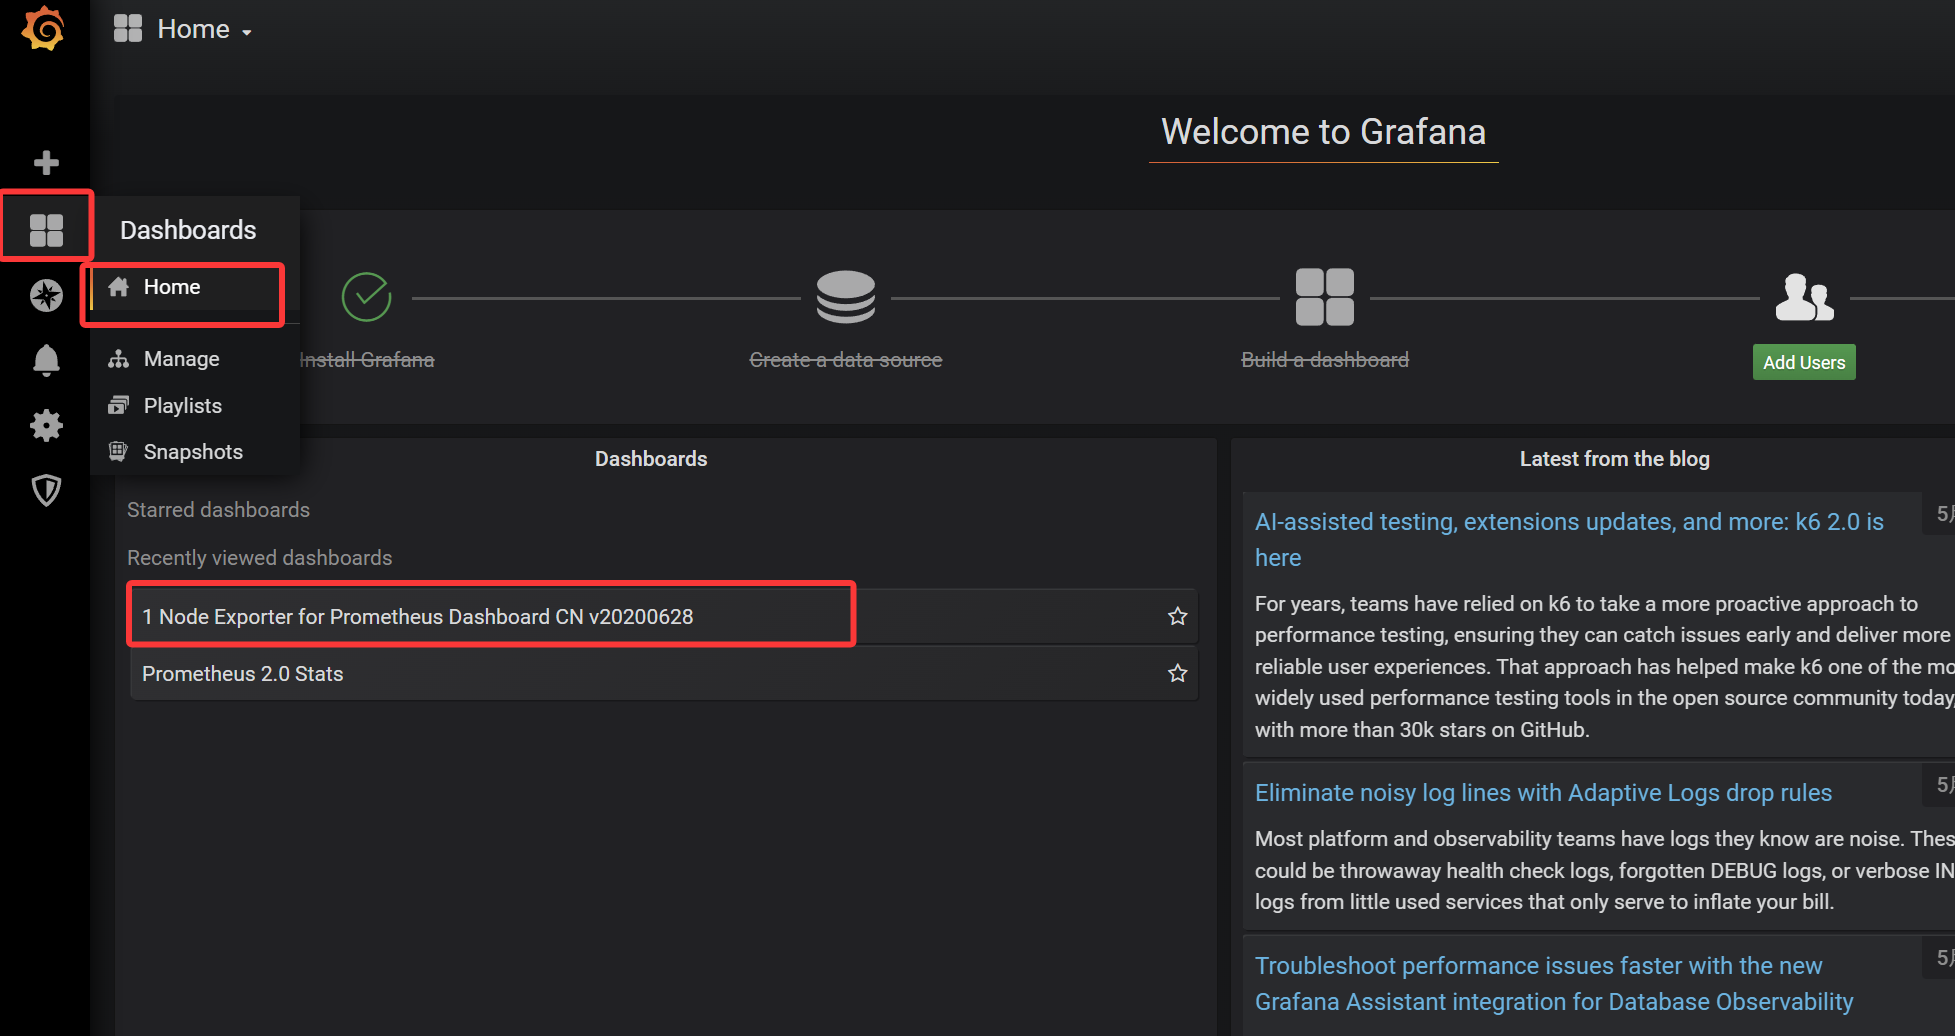Click the grid icon beside Home title
Image resolution: width=1955 pixels, height=1036 pixels.
coord(128,28)
